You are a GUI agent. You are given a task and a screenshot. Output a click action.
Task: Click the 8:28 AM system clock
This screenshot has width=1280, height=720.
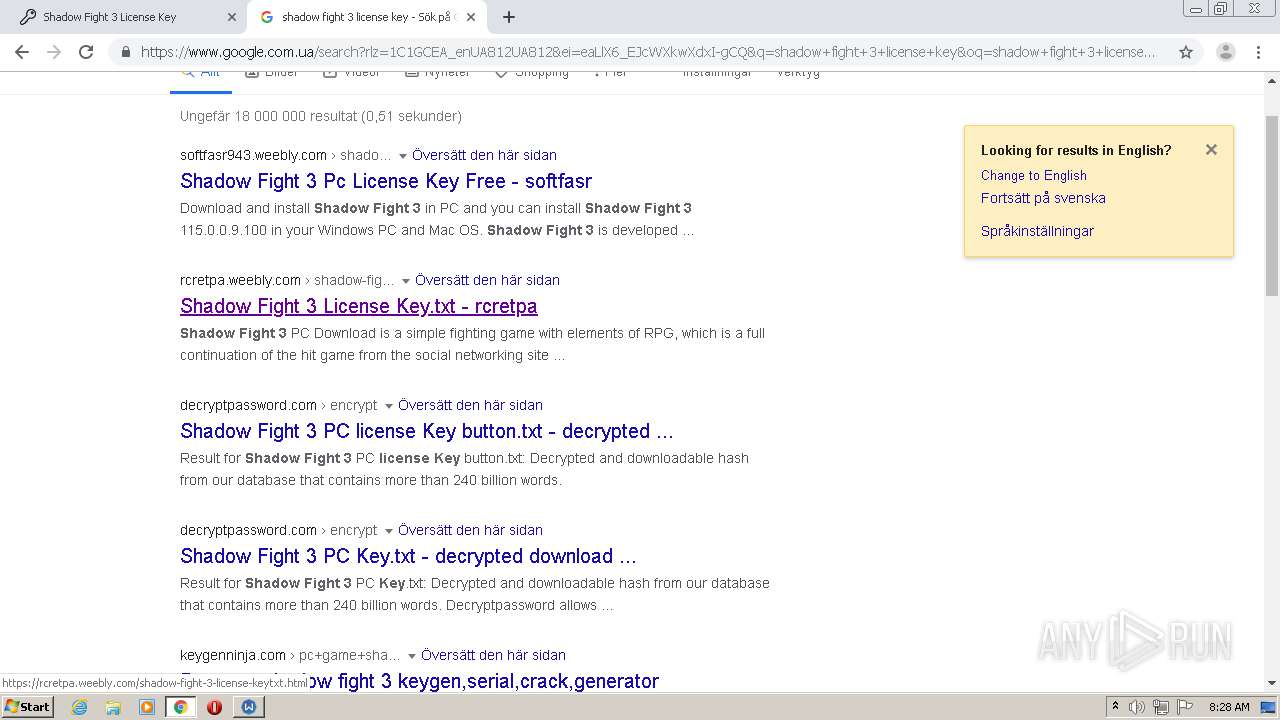[1229, 707]
